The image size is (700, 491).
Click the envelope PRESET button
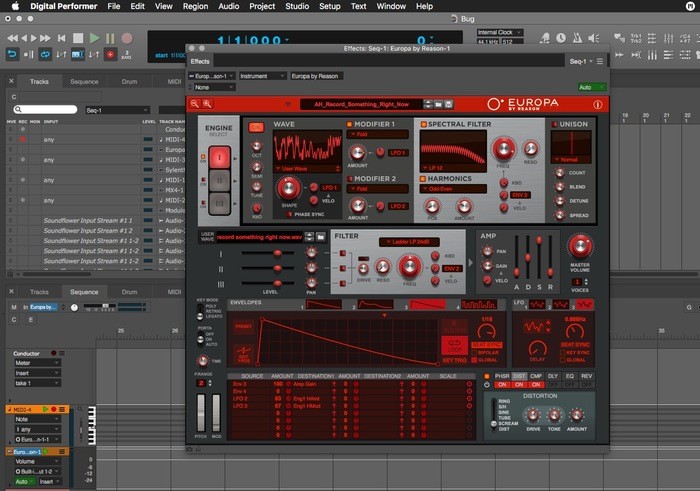click(x=243, y=327)
